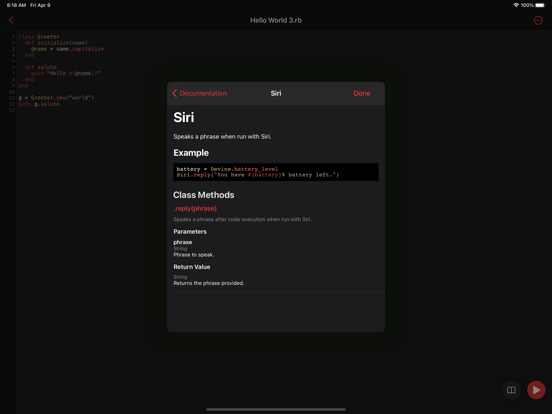Return to Documentation list

pyautogui.click(x=200, y=93)
